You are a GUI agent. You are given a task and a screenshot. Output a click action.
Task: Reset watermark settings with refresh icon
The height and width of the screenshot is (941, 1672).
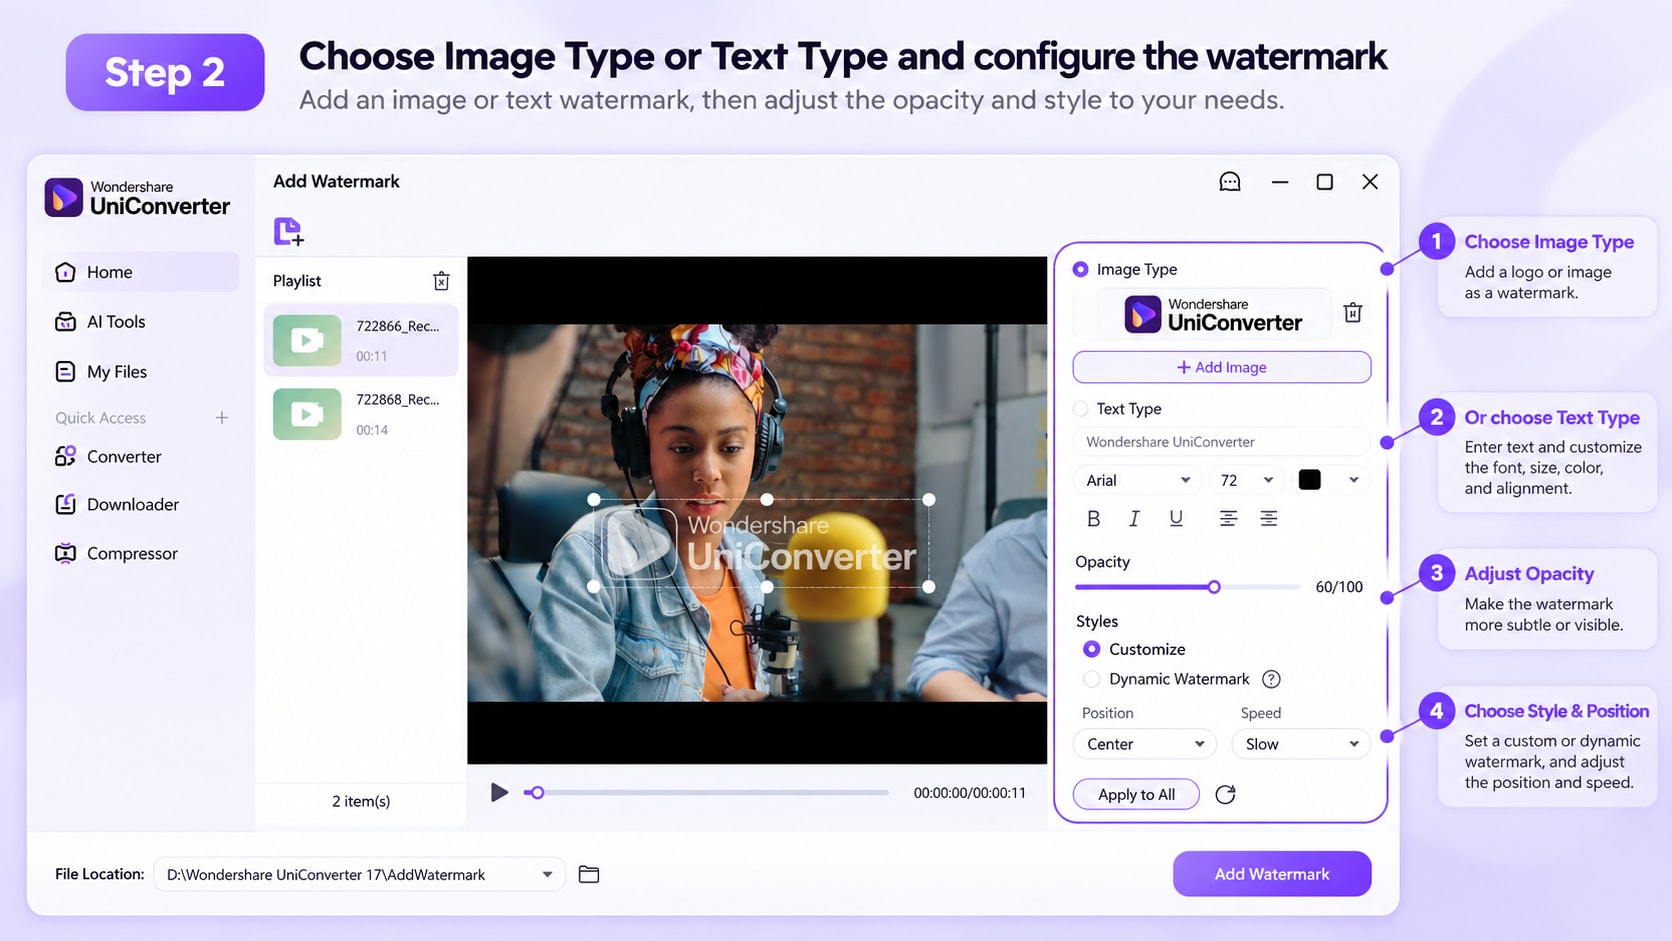point(1225,794)
